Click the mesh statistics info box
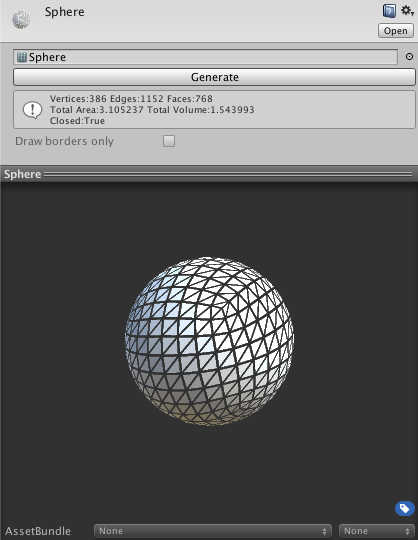 point(214,110)
